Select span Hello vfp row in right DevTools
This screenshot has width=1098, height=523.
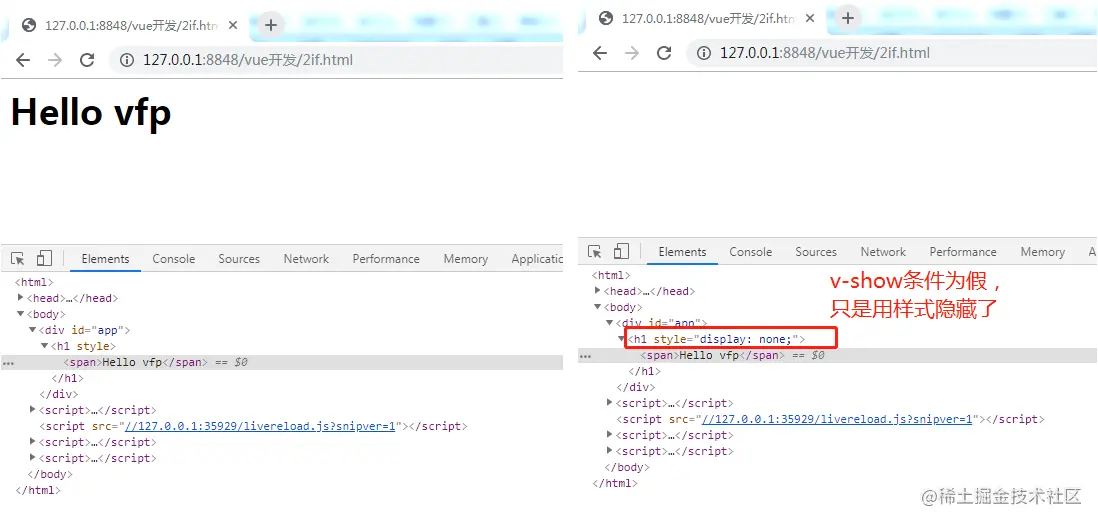tap(838, 356)
